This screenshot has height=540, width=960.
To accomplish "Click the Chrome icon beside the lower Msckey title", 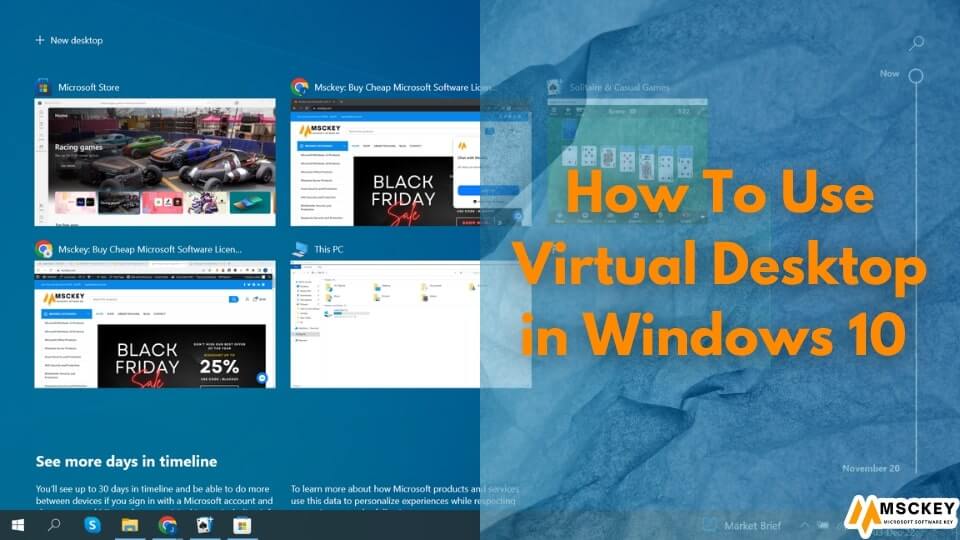I will 43,249.
